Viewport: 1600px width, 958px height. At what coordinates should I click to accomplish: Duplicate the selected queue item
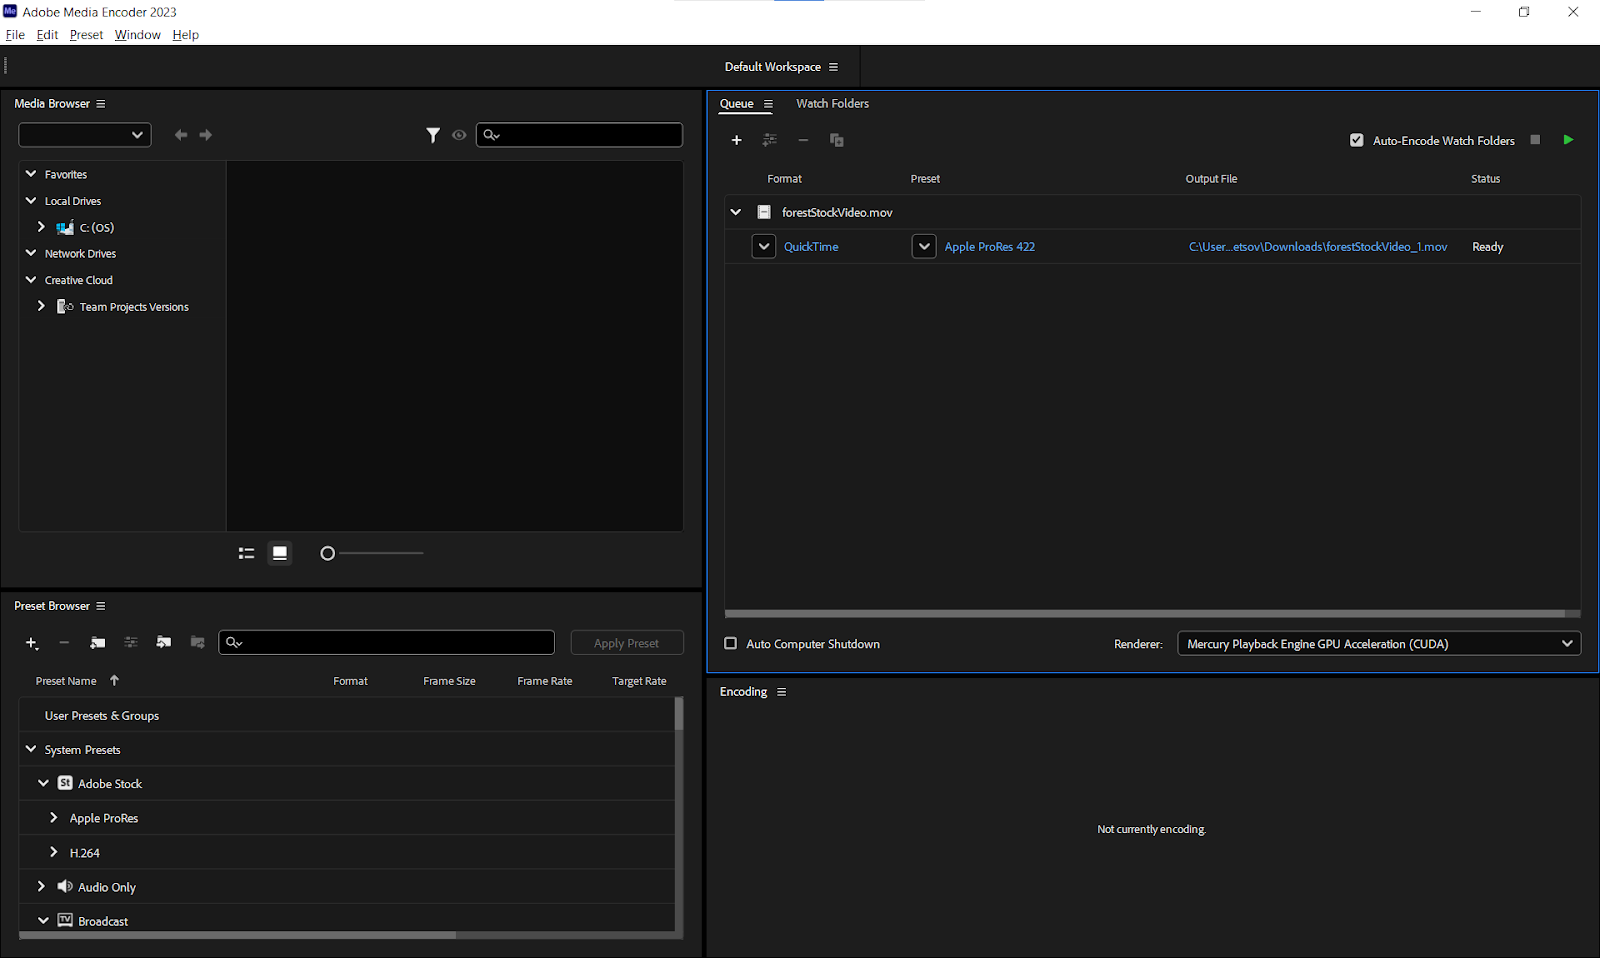pyautogui.click(x=837, y=140)
